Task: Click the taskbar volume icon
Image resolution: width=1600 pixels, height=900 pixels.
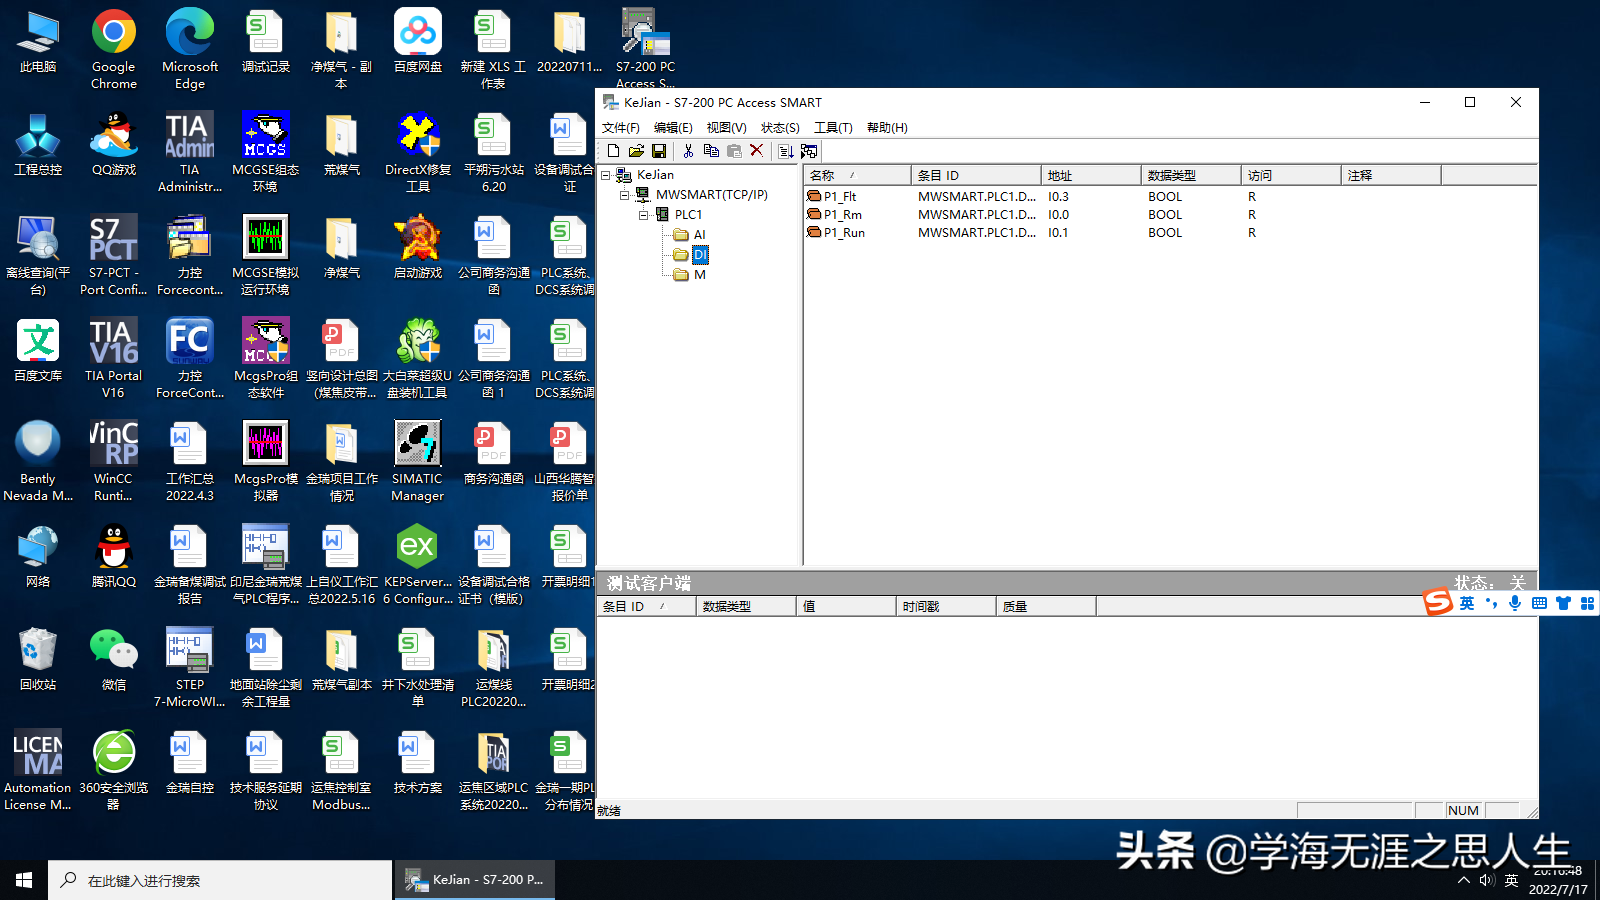Action: (1487, 880)
